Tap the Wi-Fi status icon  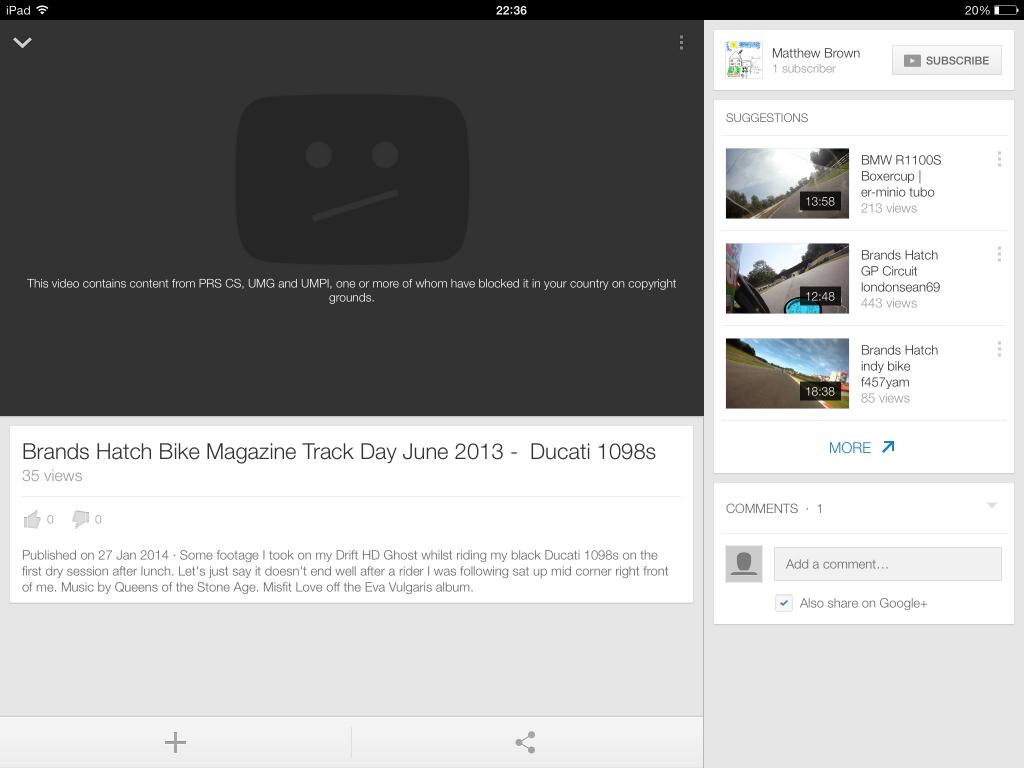(42, 10)
